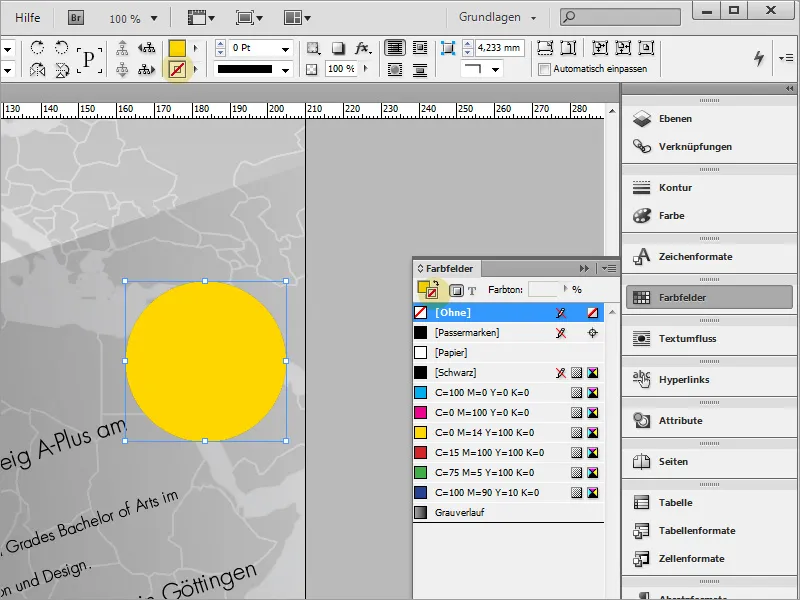
Task: Open the Farbfelder panel flyout menu
Action: [x=609, y=268]
